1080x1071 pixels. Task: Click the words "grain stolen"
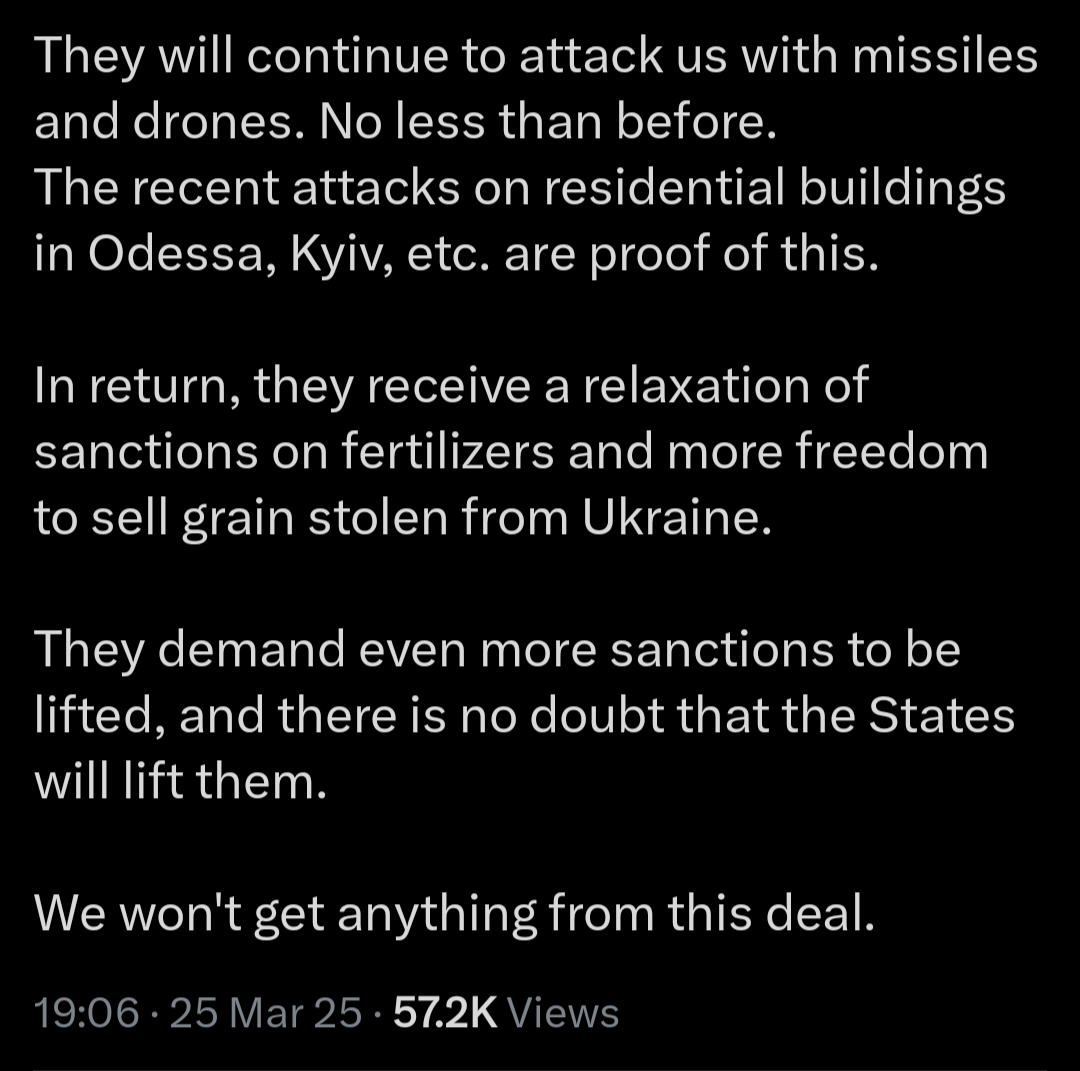pyautogui.click(x=315, y=518)
